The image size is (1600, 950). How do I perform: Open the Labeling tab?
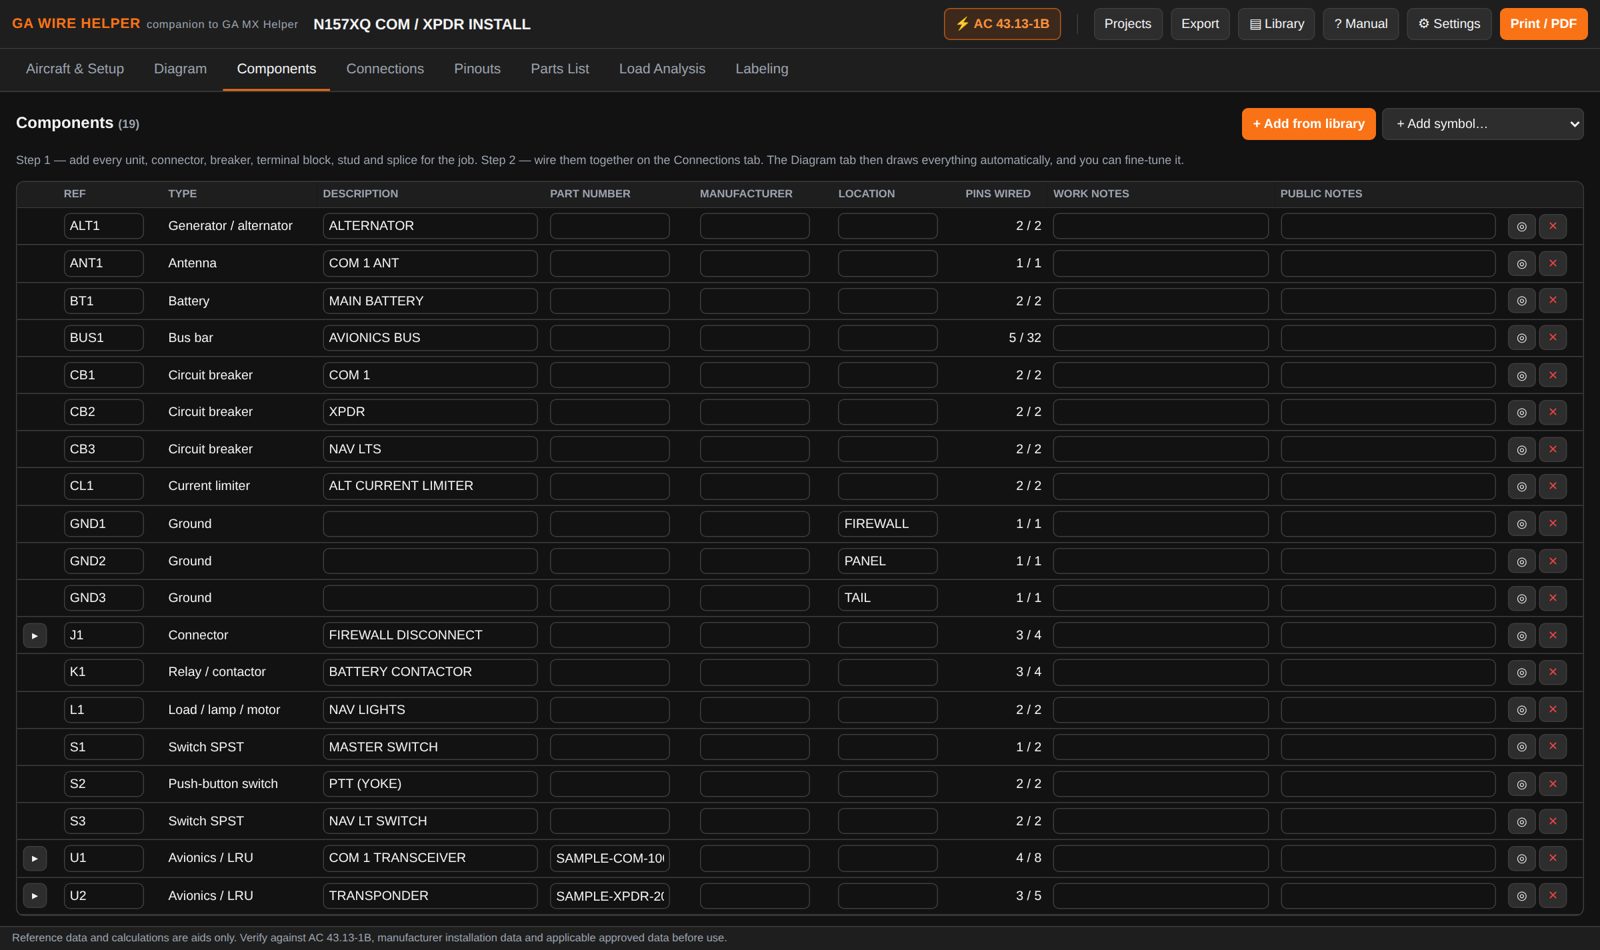pyautogui.click(x=762, y=69)
